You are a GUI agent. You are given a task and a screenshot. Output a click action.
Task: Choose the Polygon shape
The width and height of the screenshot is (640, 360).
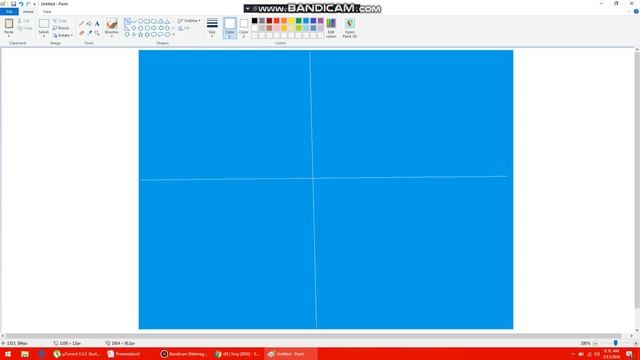[x=160, y=21]
